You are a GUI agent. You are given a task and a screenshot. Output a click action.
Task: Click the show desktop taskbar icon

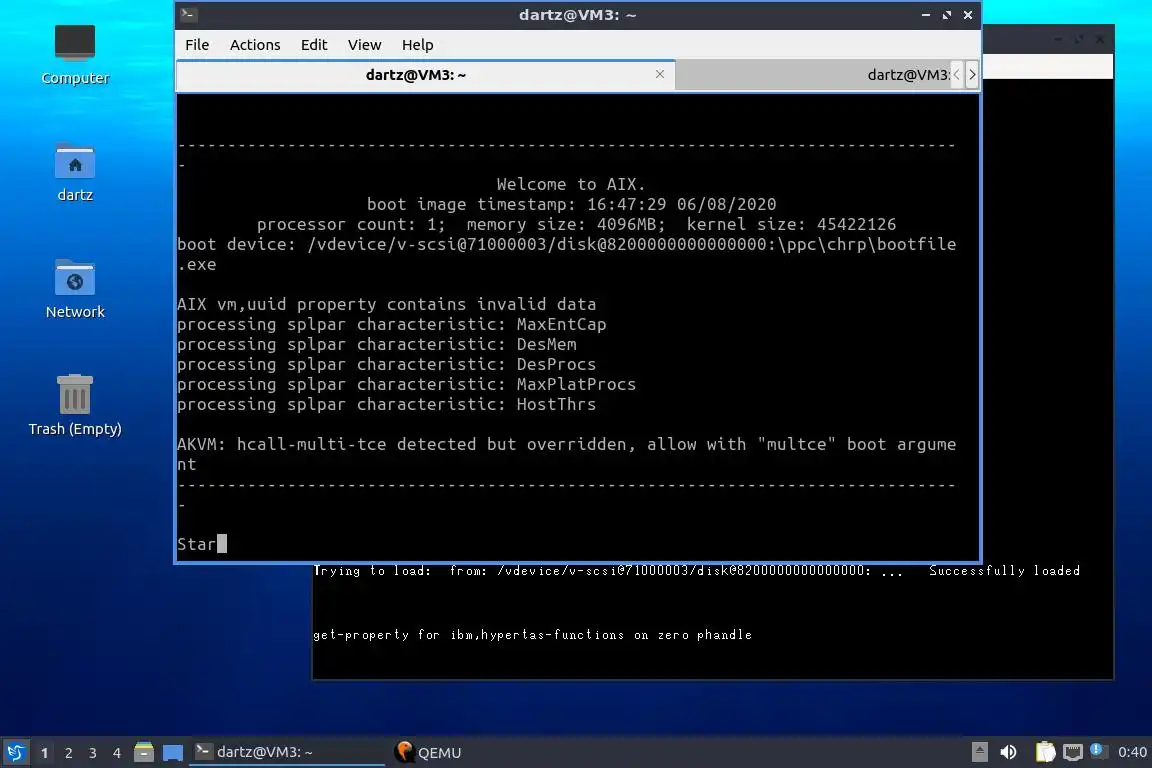(173, 753)
